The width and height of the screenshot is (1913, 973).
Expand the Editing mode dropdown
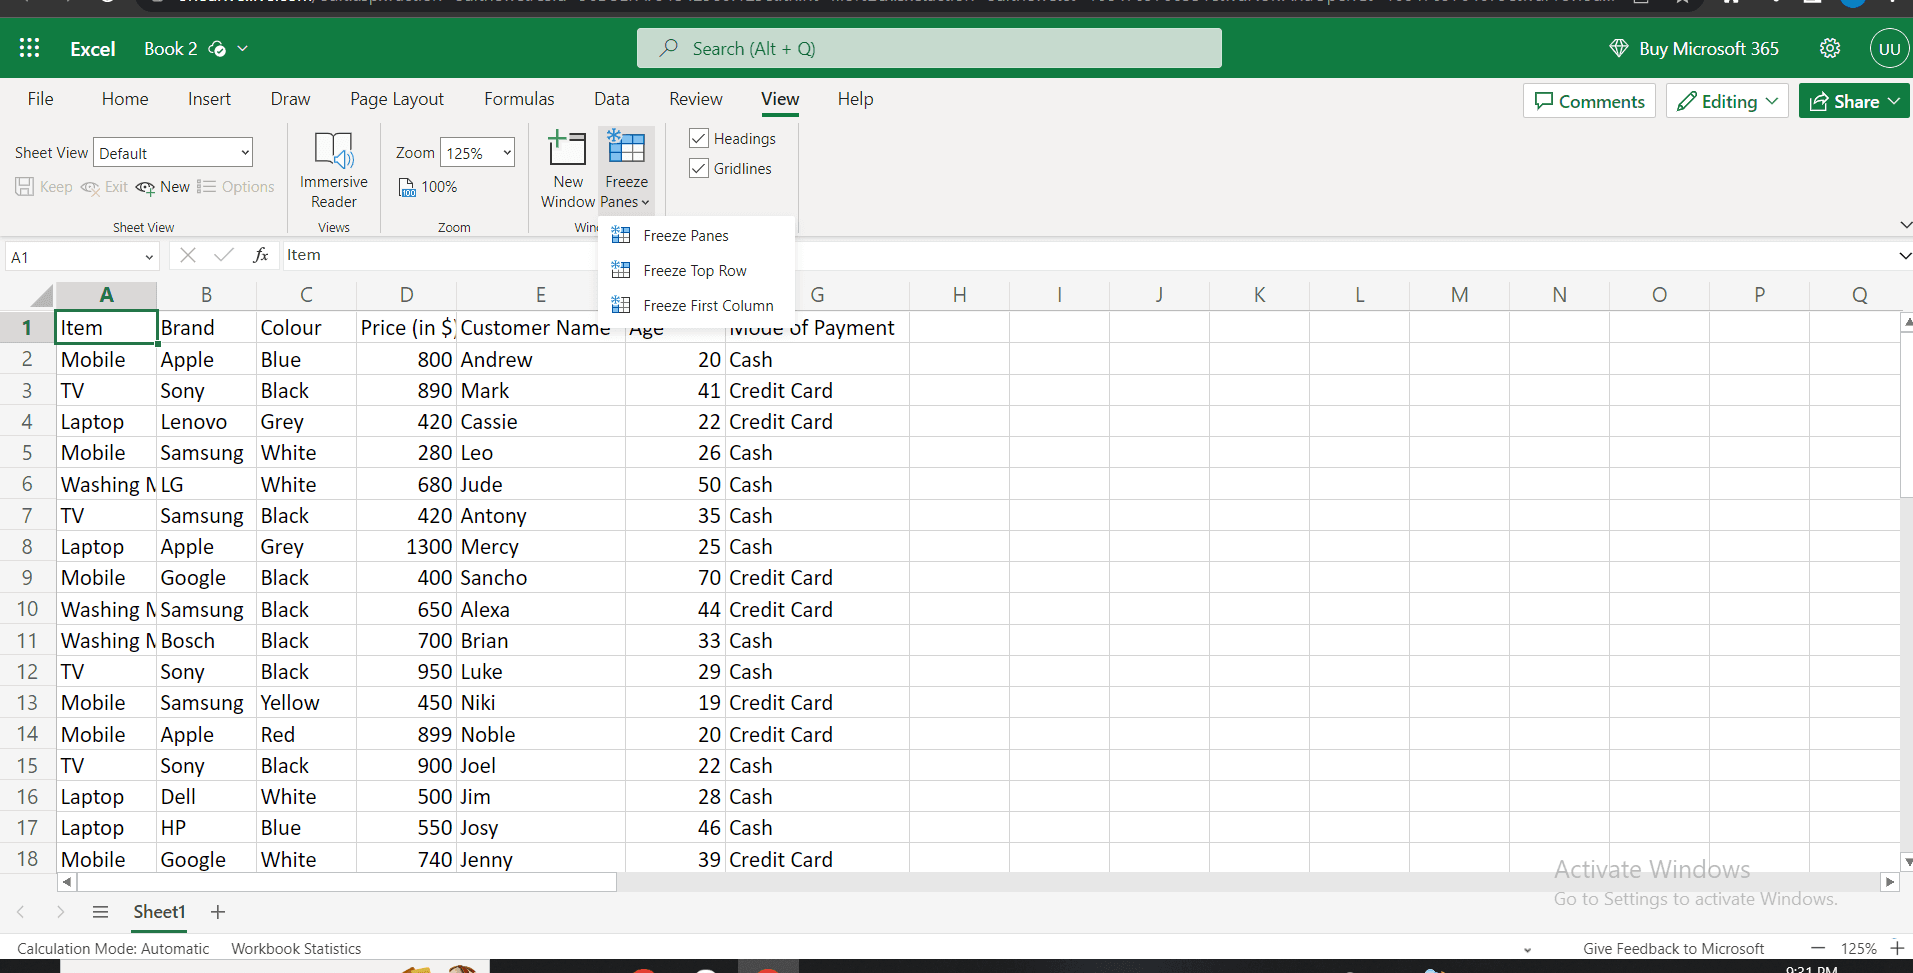pos(1726,101)
